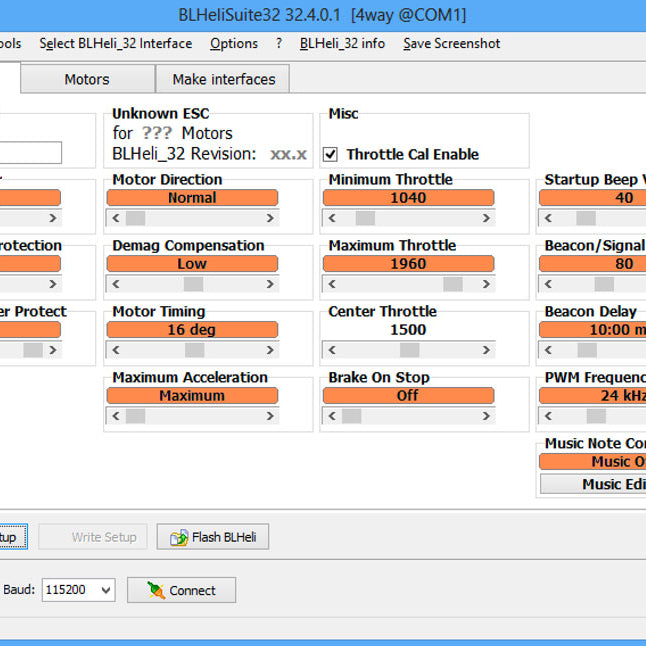The width and height of the screenshot is (646, 646).
Task: Toggle the Throttle Cal Enable checkbox
Action: [x=331, y=154]
